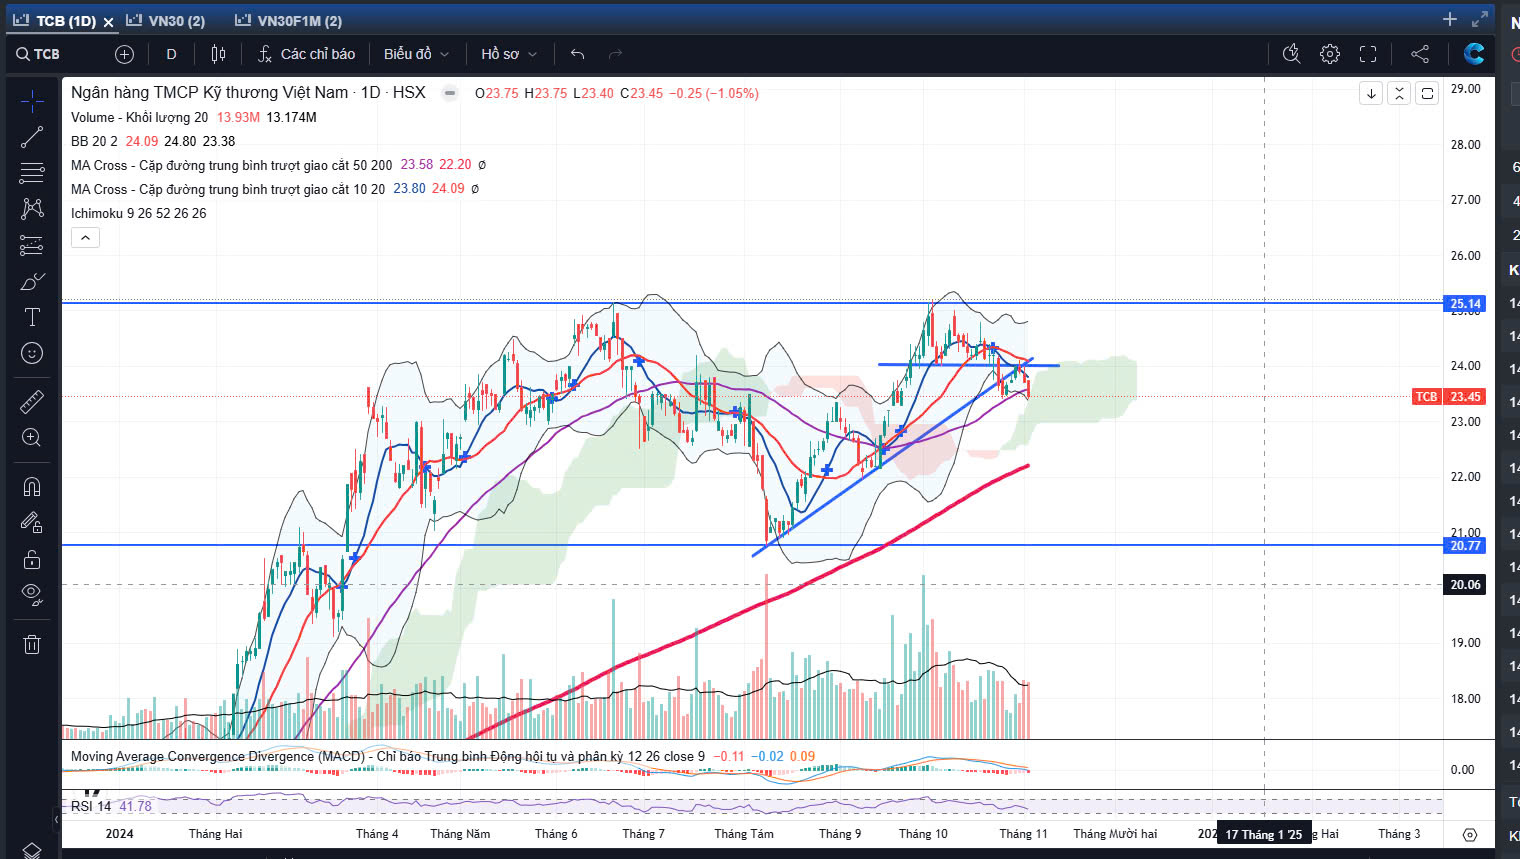Screen dimensions: 1520x859
Task: Select the RSI 14 legend
Action: (91, 806)
